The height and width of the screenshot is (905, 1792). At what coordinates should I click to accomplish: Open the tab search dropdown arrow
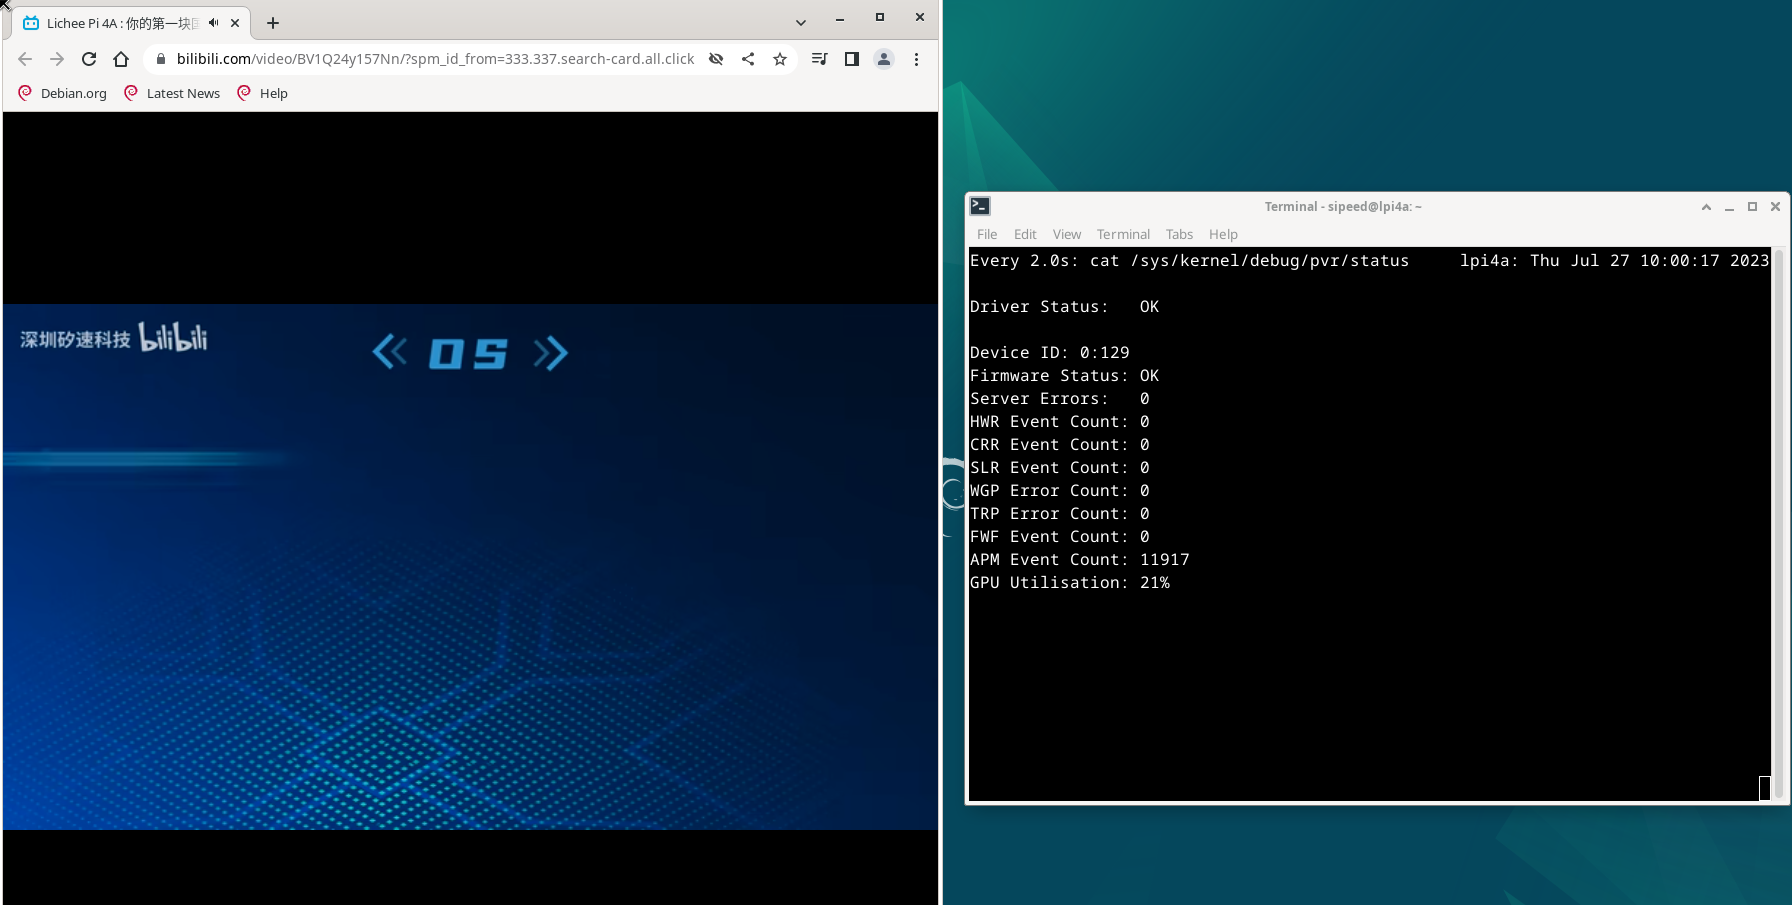(801, 23)
